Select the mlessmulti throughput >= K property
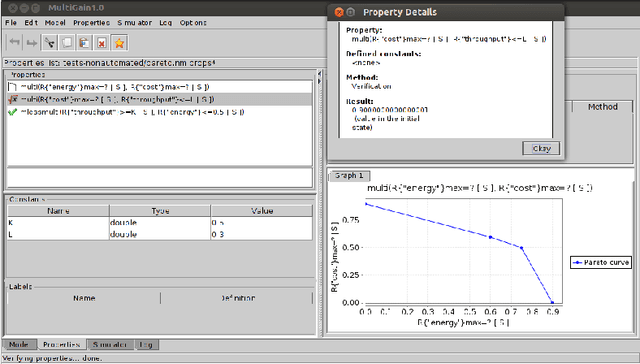The image size is (640, 364). [x=160, y=112]
